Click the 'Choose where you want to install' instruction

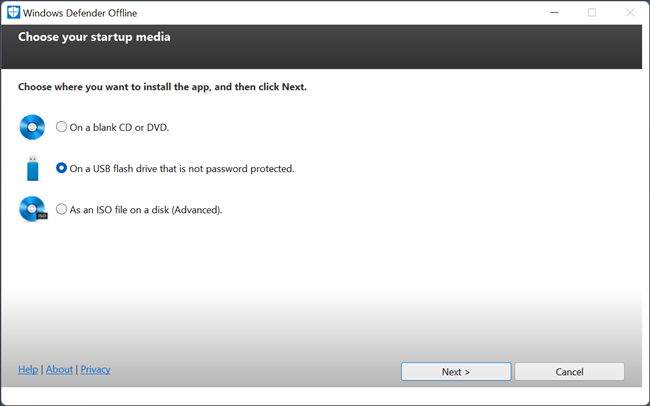click(162, 87)
